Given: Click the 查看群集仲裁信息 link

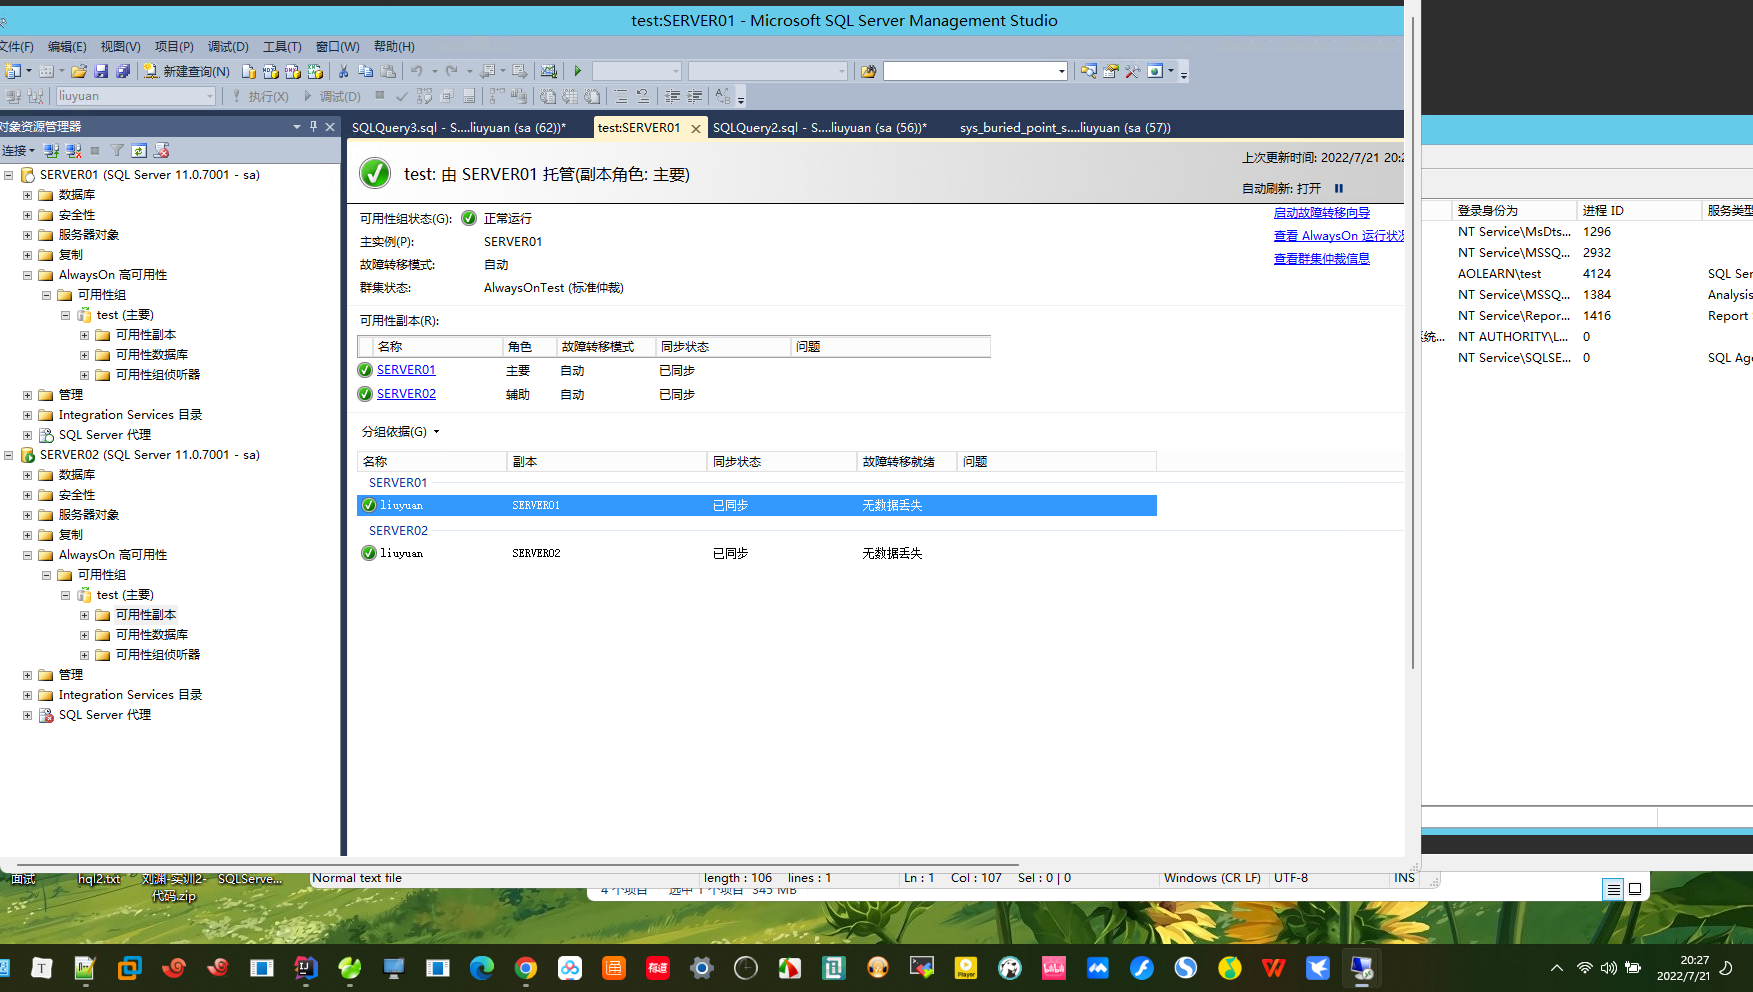Looking at the screenshot, I should [x=1321, y=259].
